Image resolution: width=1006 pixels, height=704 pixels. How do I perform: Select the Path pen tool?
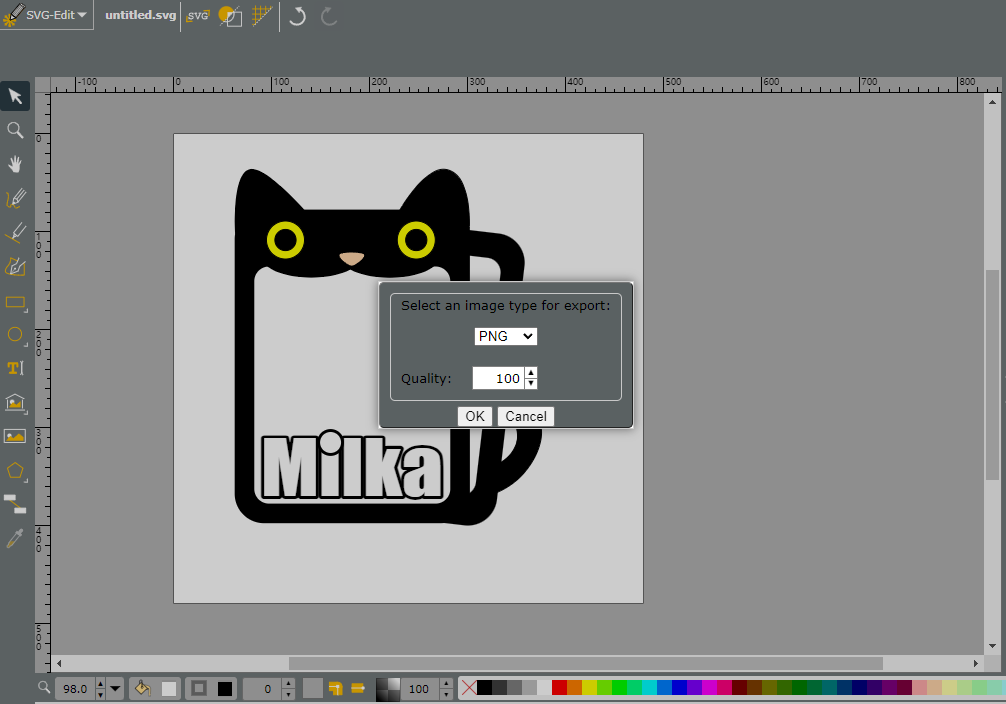click(15, 266)
